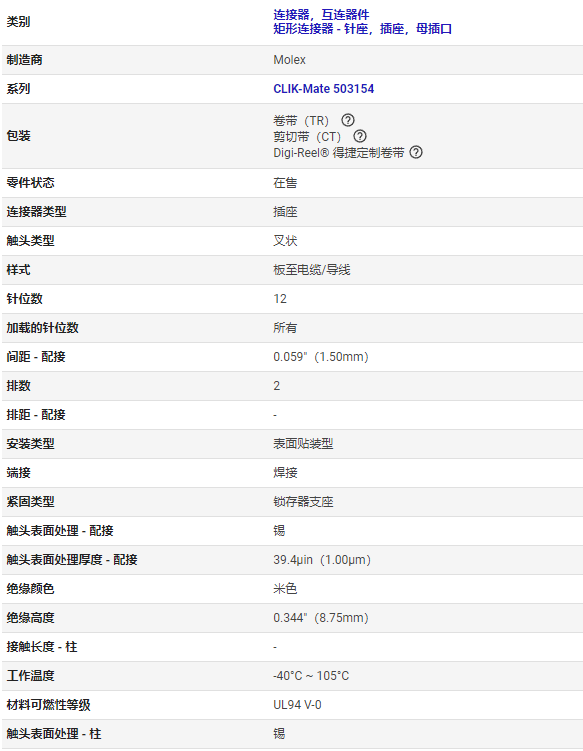Click the pitch value 0.059" (1.50mm)
The image size is (583, 751).
click(x=320, y=357)
